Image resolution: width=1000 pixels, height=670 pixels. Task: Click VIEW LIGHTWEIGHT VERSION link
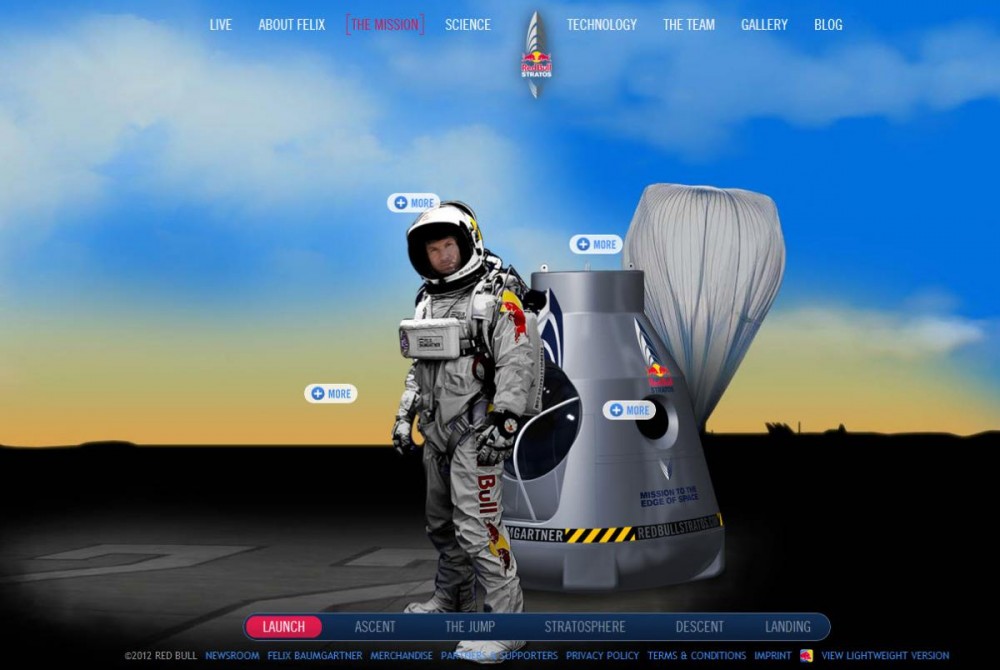[885, 655]
